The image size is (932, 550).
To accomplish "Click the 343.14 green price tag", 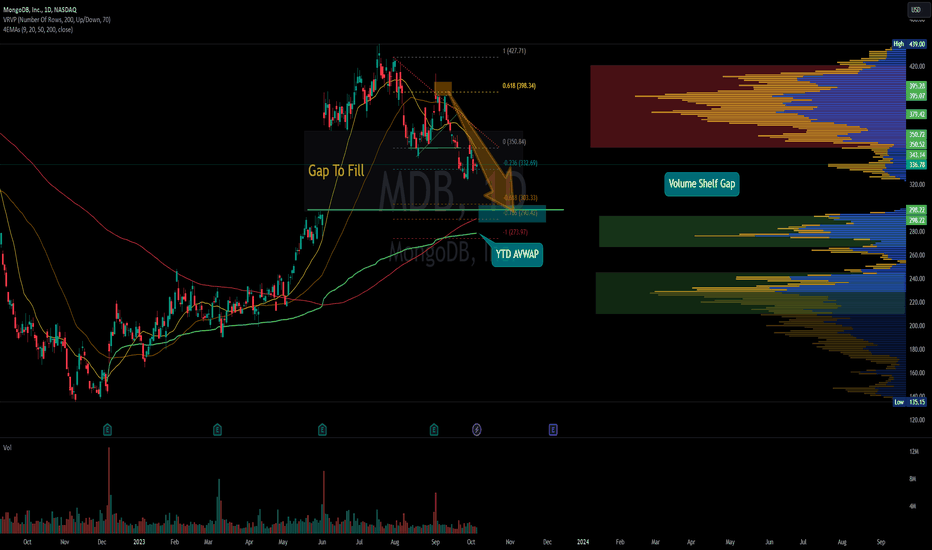I will (x=917, y=155).
